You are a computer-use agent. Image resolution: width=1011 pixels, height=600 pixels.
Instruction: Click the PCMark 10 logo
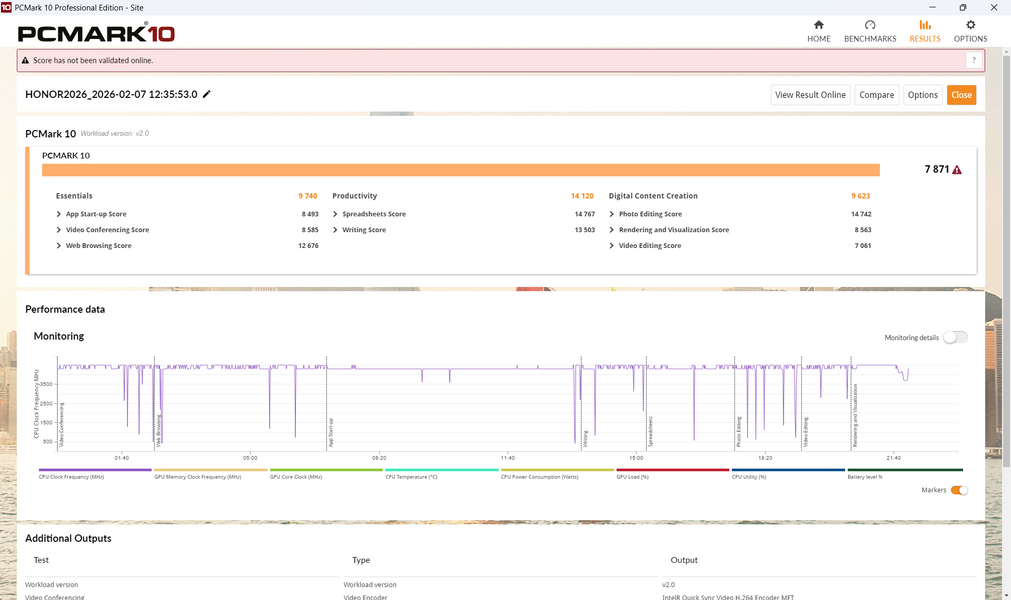tap(96, 34)
